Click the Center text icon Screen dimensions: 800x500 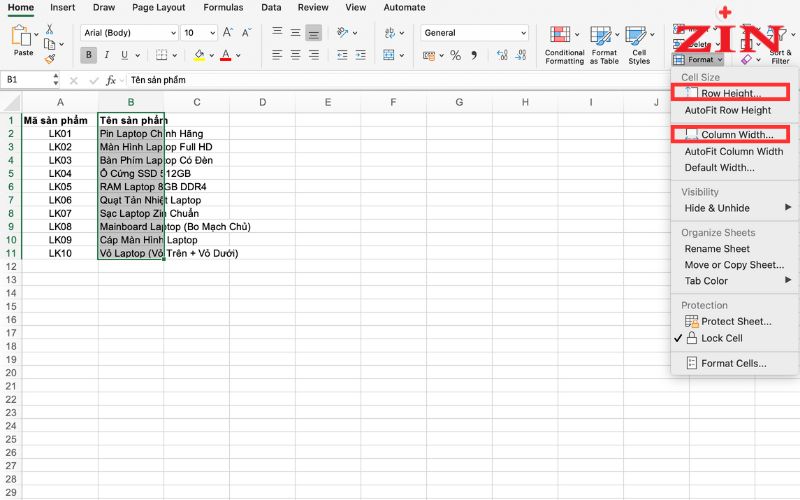295,55
